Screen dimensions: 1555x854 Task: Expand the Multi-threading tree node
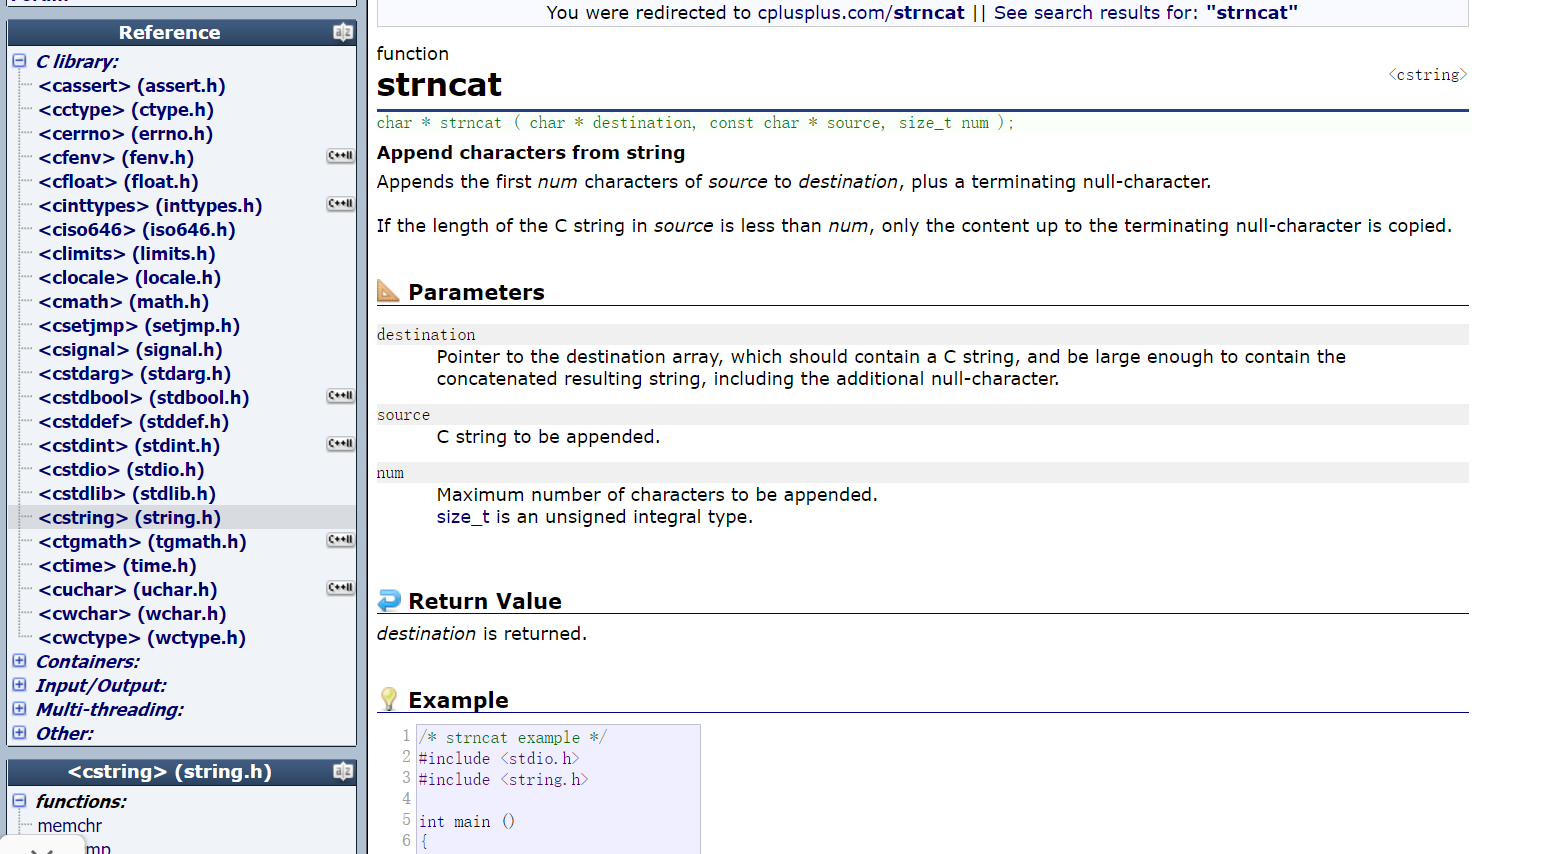tap(19, 709)
